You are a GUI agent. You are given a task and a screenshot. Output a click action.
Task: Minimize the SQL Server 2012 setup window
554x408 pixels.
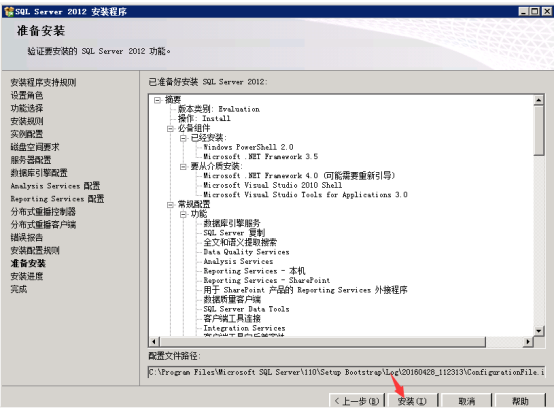point(524,12)
